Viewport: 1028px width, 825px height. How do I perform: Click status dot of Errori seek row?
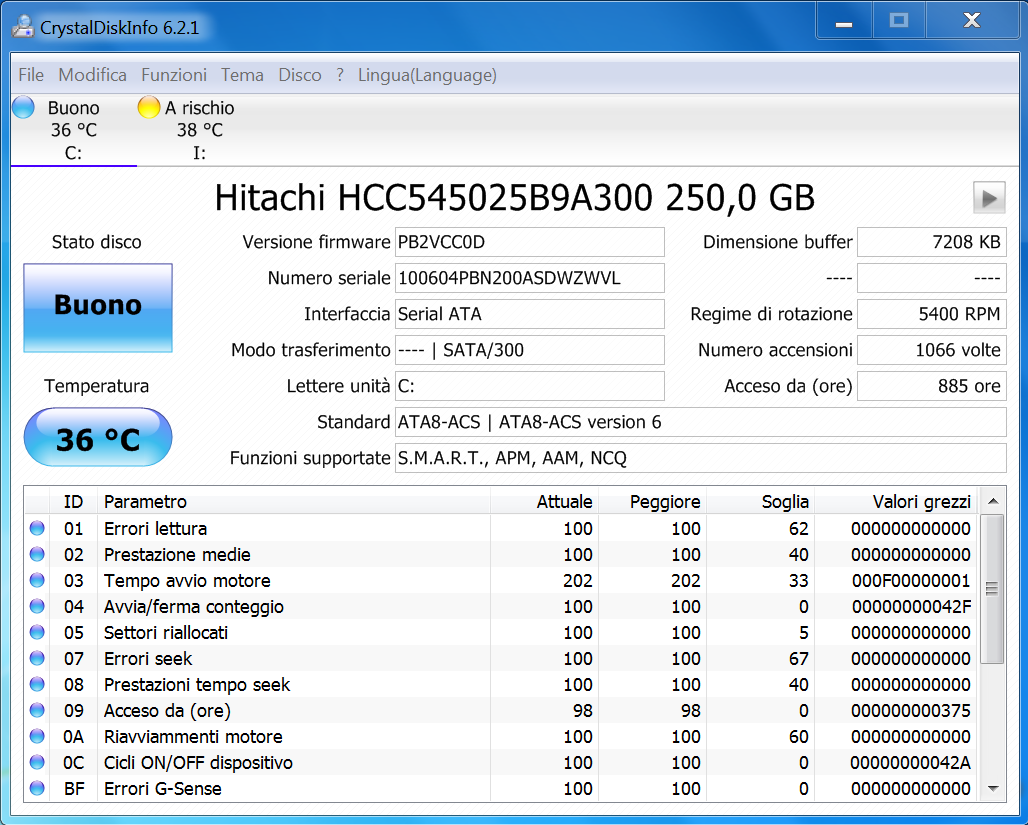click(37, 658)
